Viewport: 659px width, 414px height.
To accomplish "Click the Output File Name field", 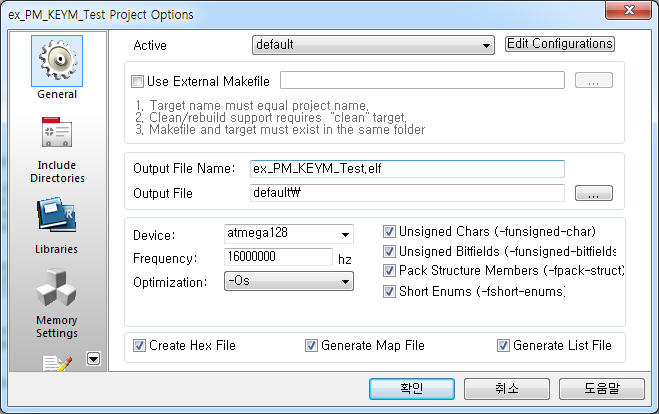I will pos(407,169).
